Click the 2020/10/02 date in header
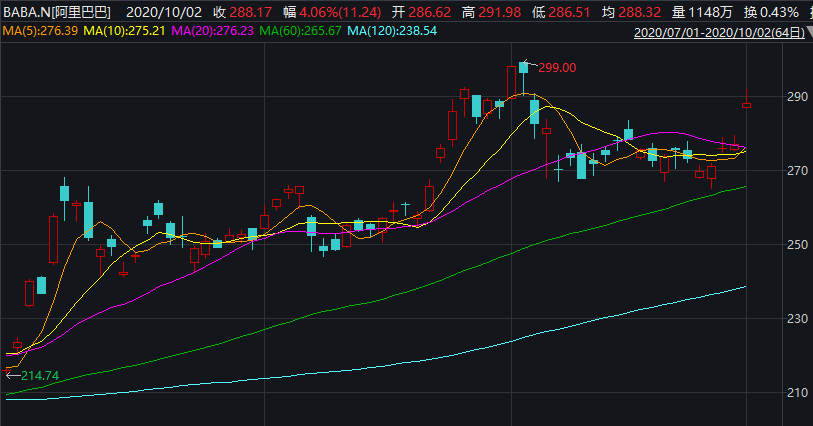This screenshot has width=813, height=426. [x=165, y=12]
